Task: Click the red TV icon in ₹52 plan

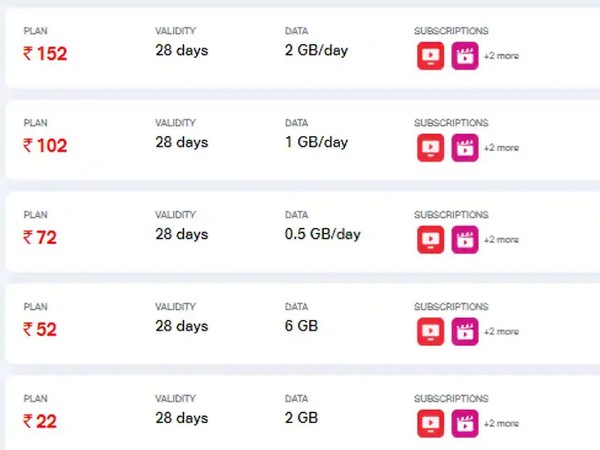Action: 430,331
